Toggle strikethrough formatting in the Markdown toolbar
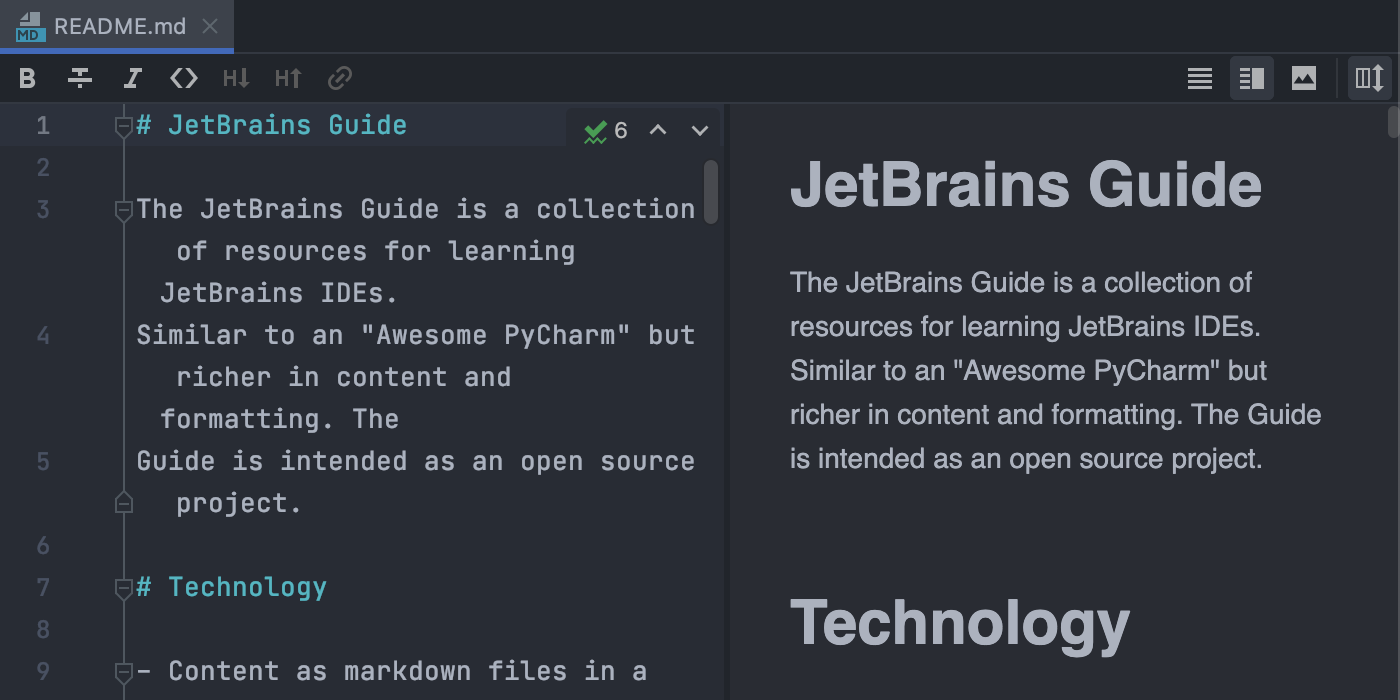This screenshot has height=700, width=1400. click(80, 78)
